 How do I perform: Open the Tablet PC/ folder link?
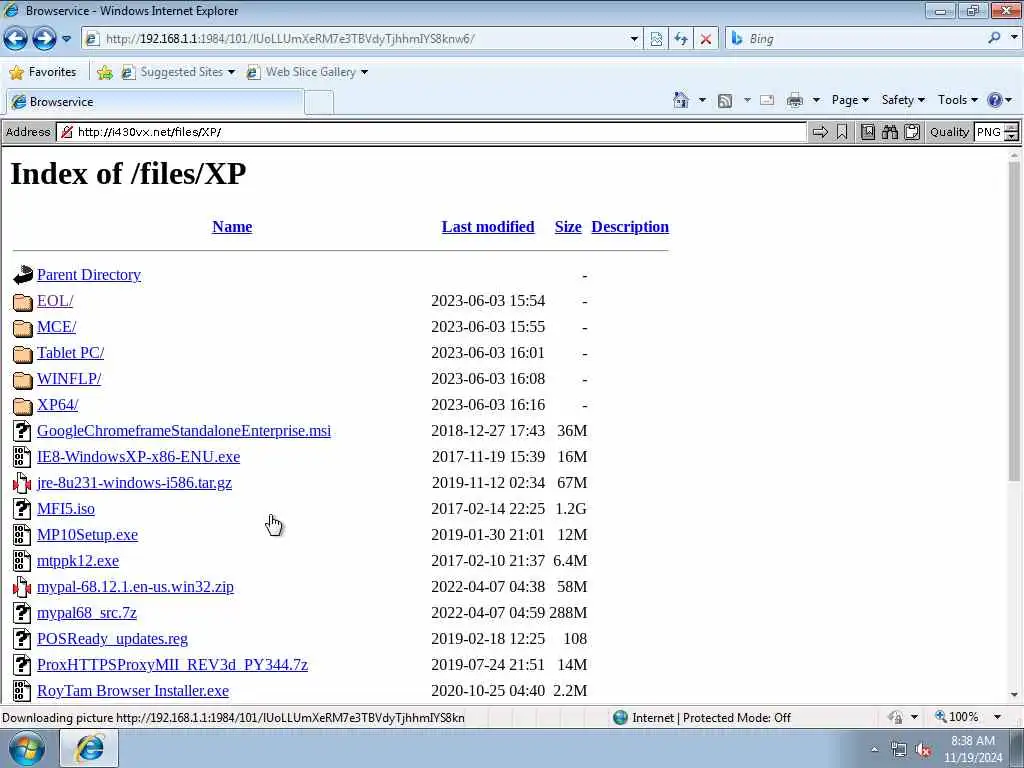tap(71, 353)
